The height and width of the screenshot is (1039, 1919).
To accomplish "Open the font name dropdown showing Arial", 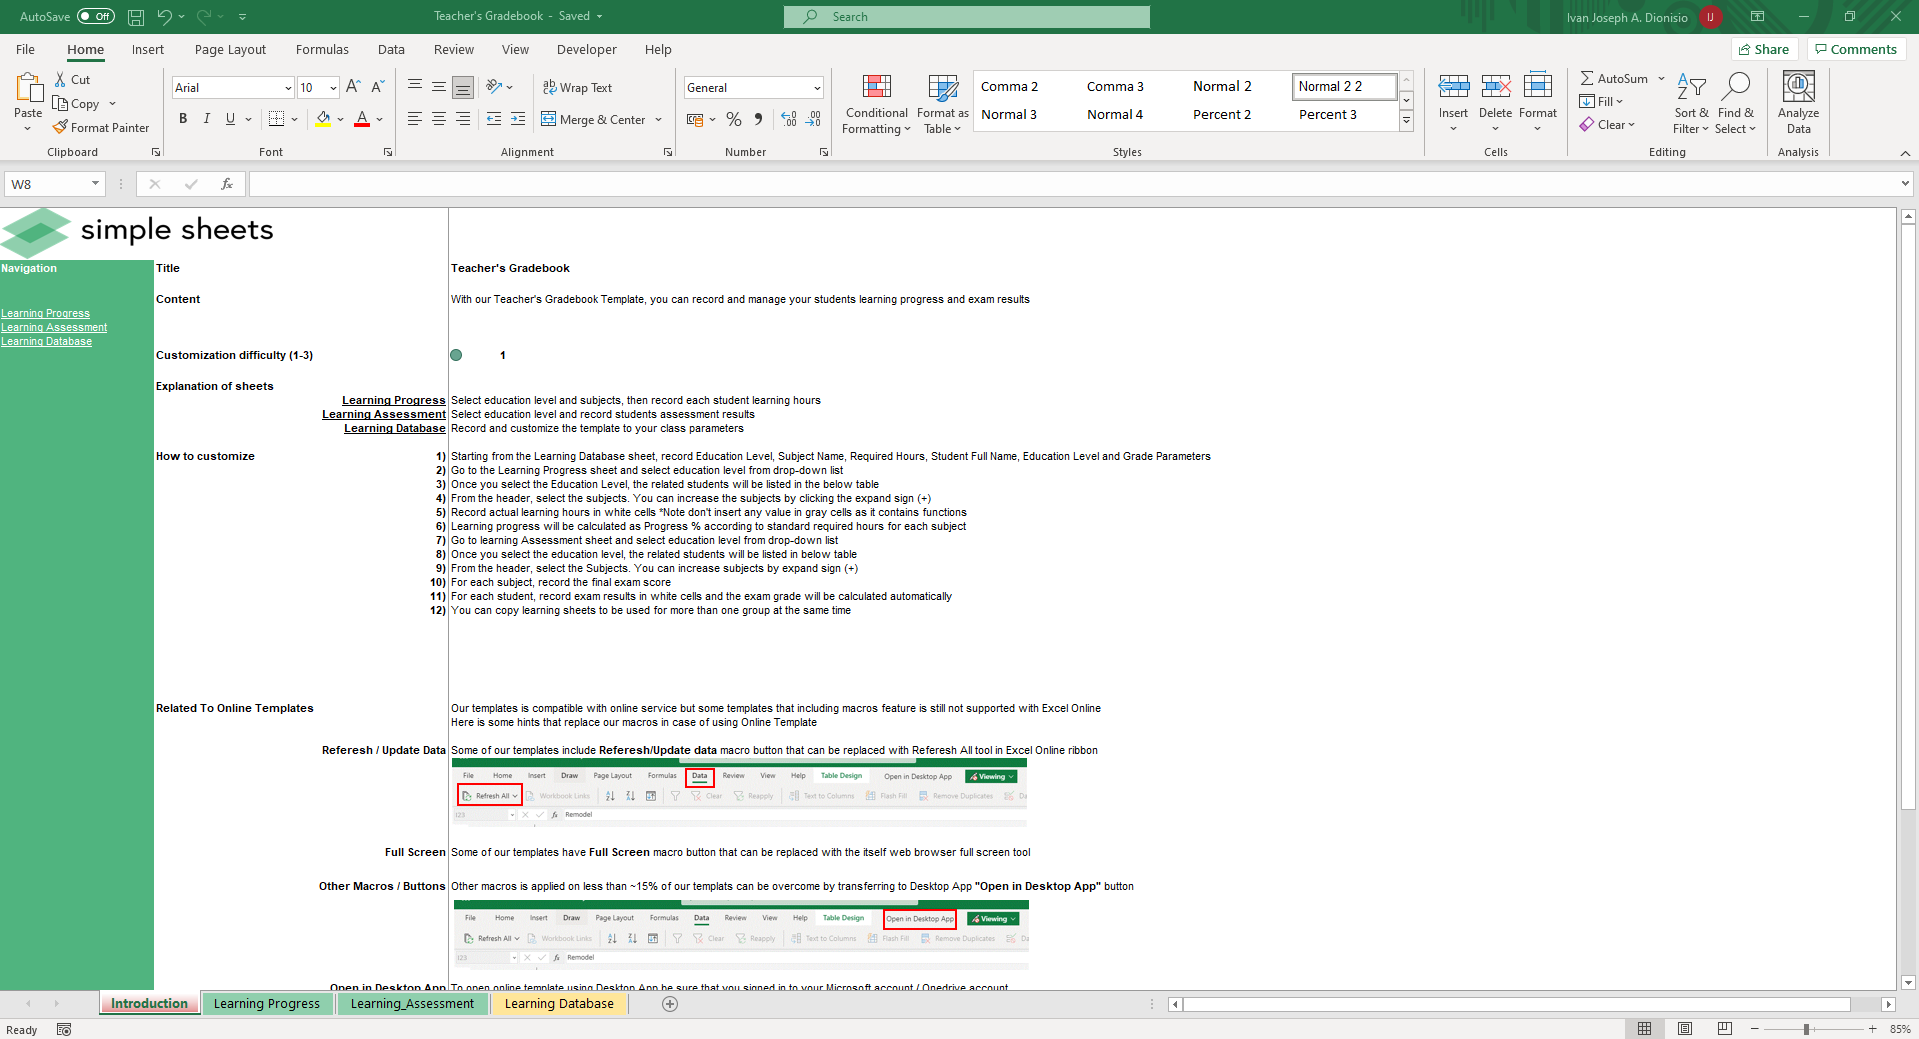I will (288, 88).
